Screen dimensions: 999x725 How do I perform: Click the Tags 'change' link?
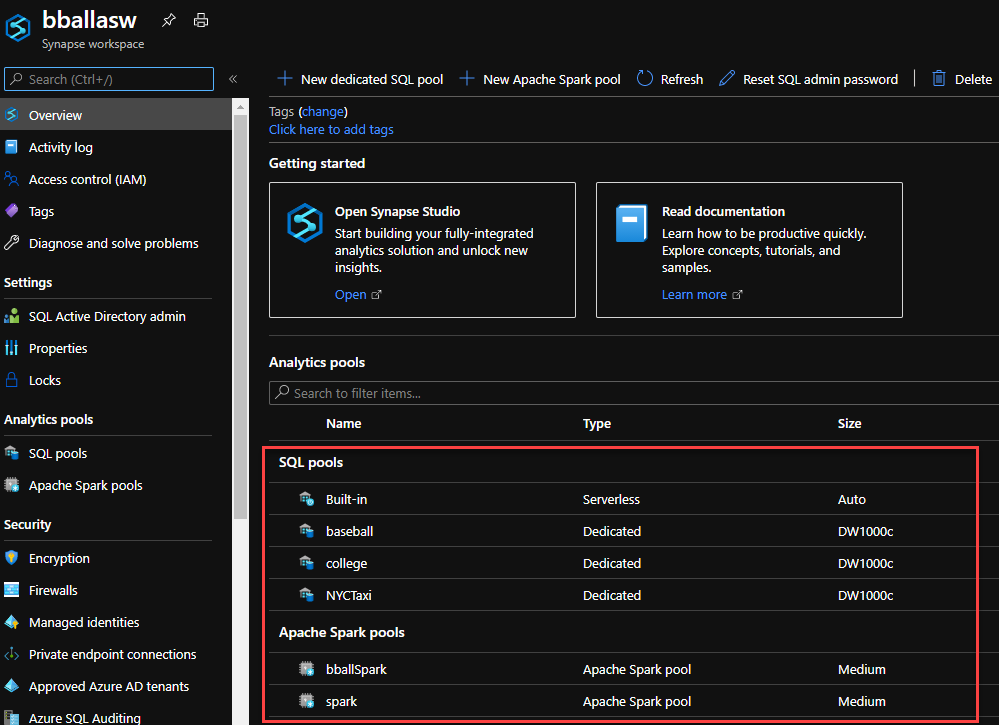(x=323, y=111)
